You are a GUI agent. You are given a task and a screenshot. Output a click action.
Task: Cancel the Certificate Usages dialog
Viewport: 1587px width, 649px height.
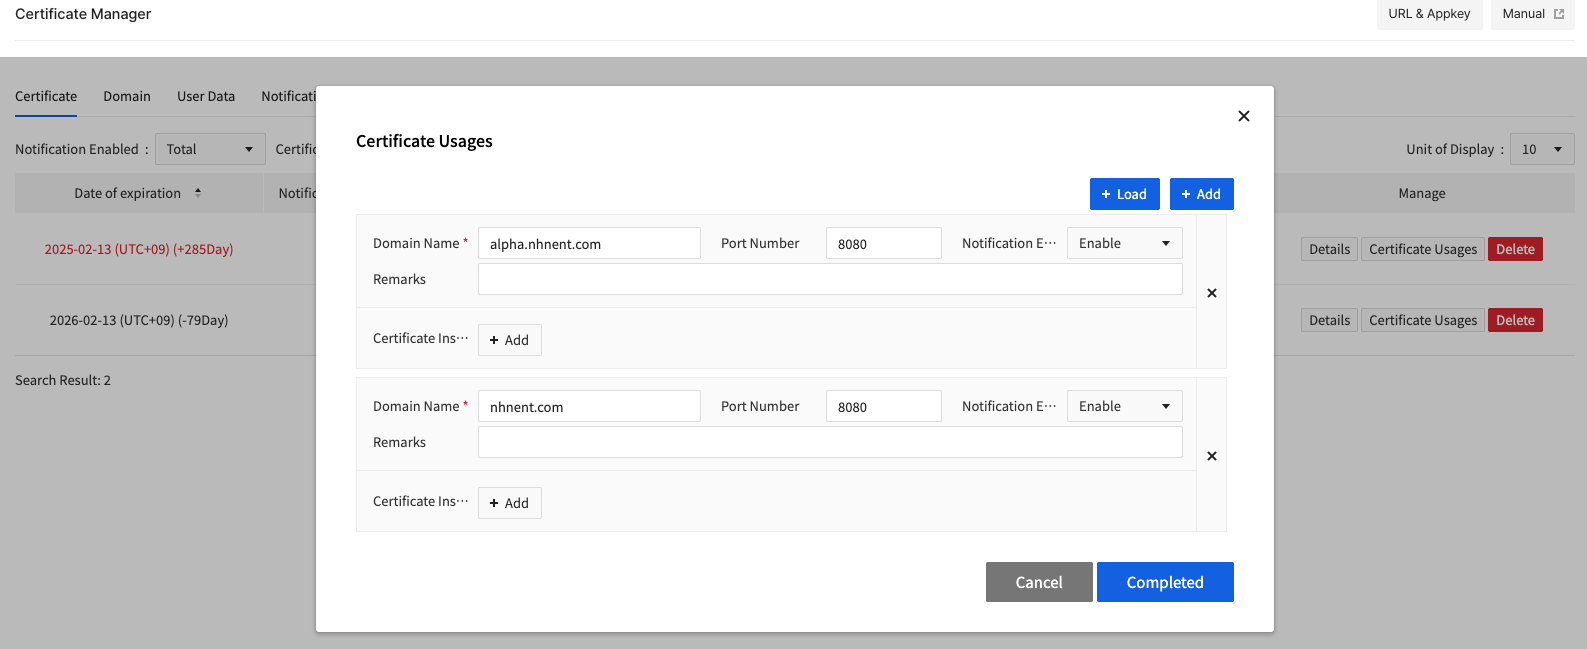coord(1038,582)
